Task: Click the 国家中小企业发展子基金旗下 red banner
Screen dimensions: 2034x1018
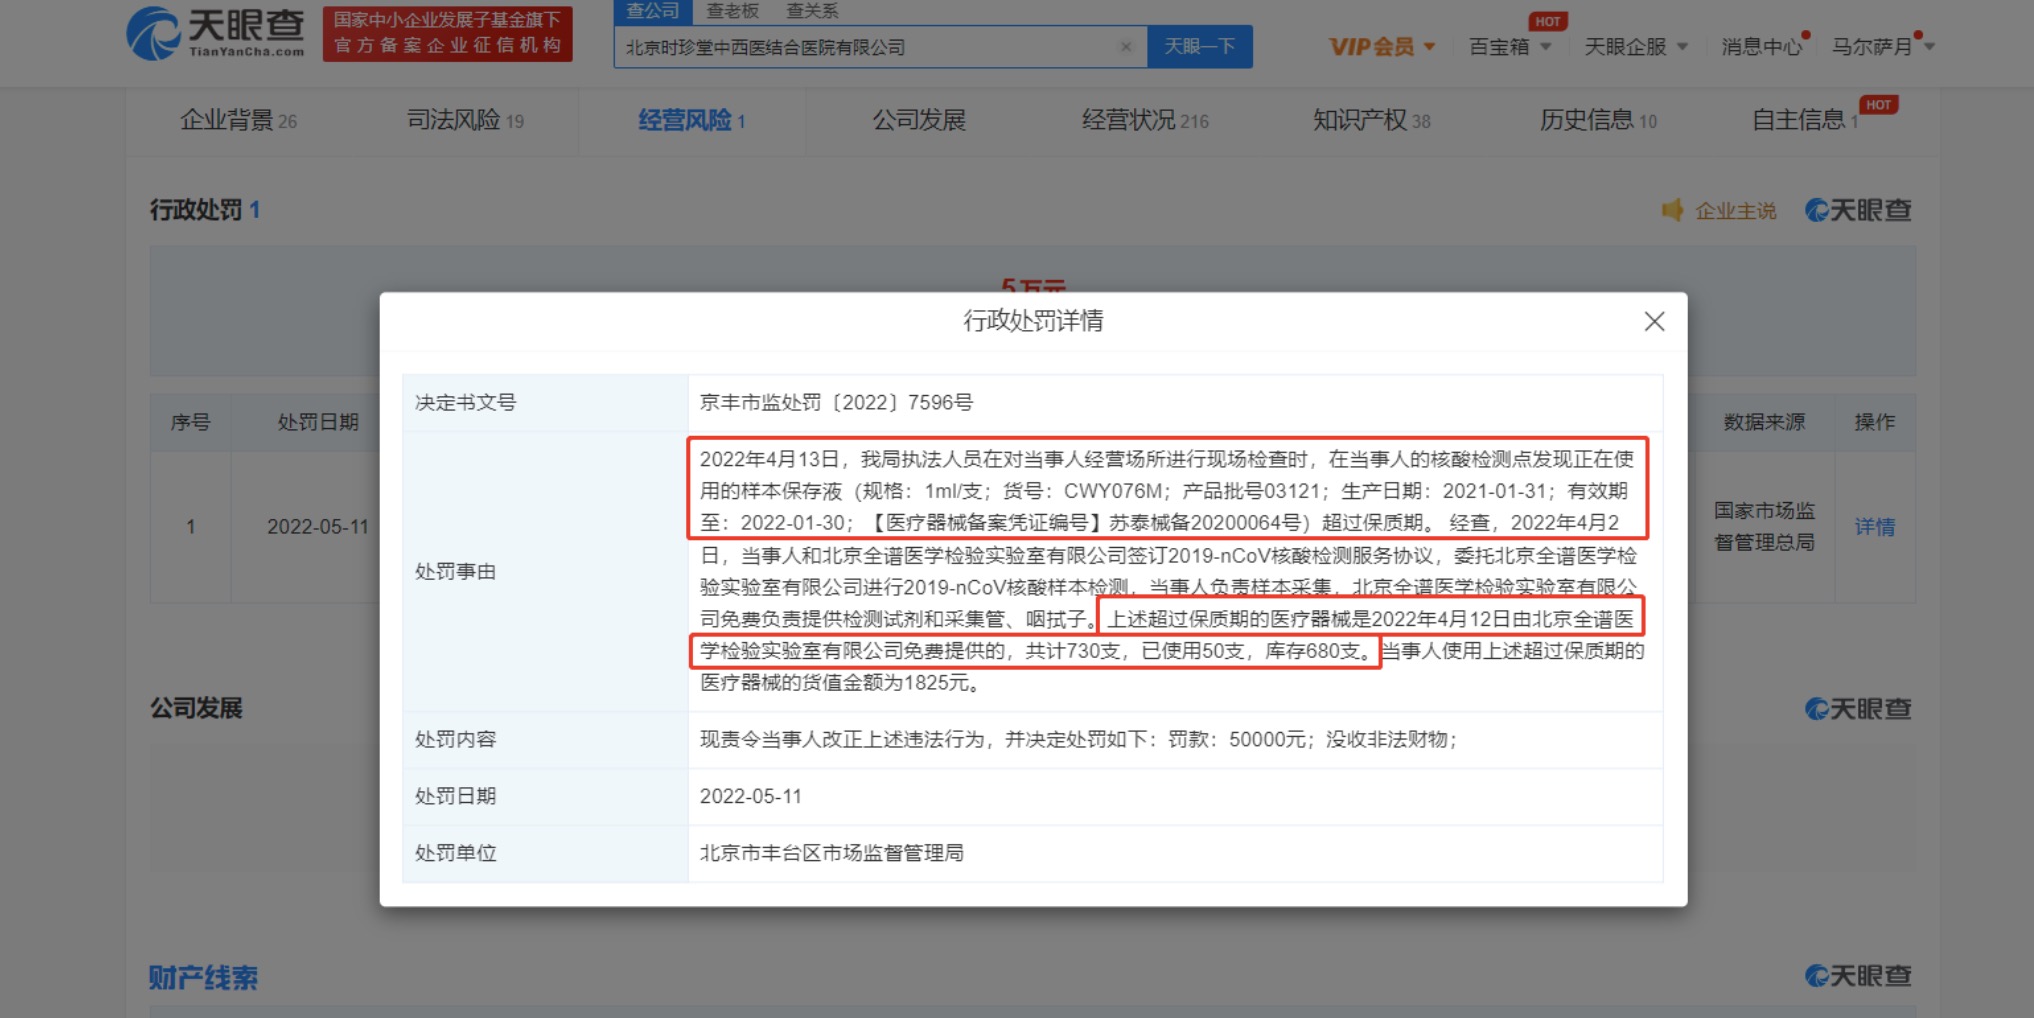Action: pyautogui.click(x=447, y=33)
